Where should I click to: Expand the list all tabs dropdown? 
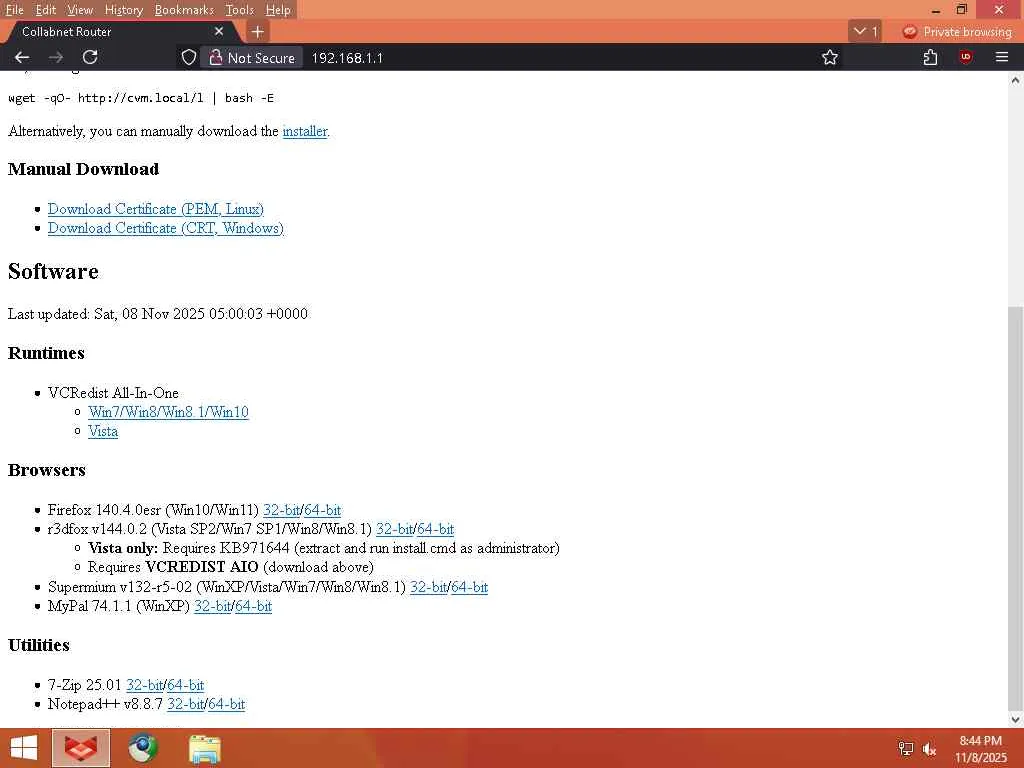tap(865, 31)
